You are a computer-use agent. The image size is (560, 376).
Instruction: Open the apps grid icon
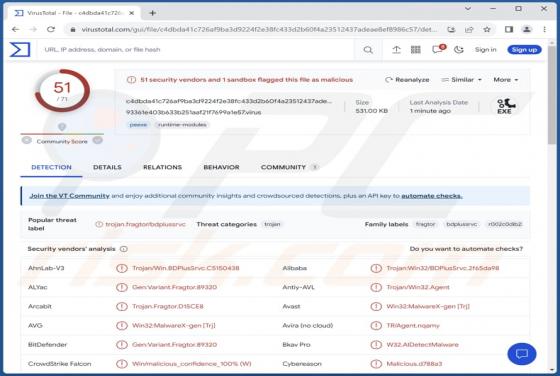(416, 50)
